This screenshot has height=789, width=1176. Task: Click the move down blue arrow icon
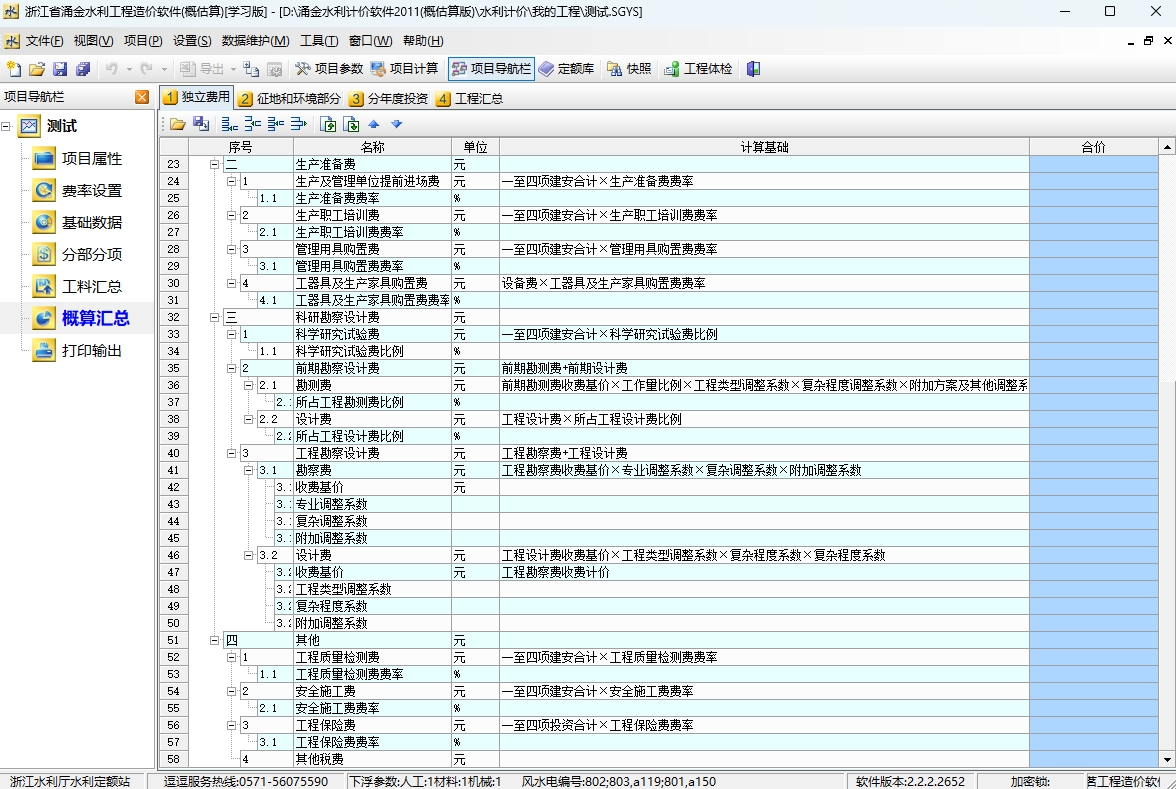397,124
